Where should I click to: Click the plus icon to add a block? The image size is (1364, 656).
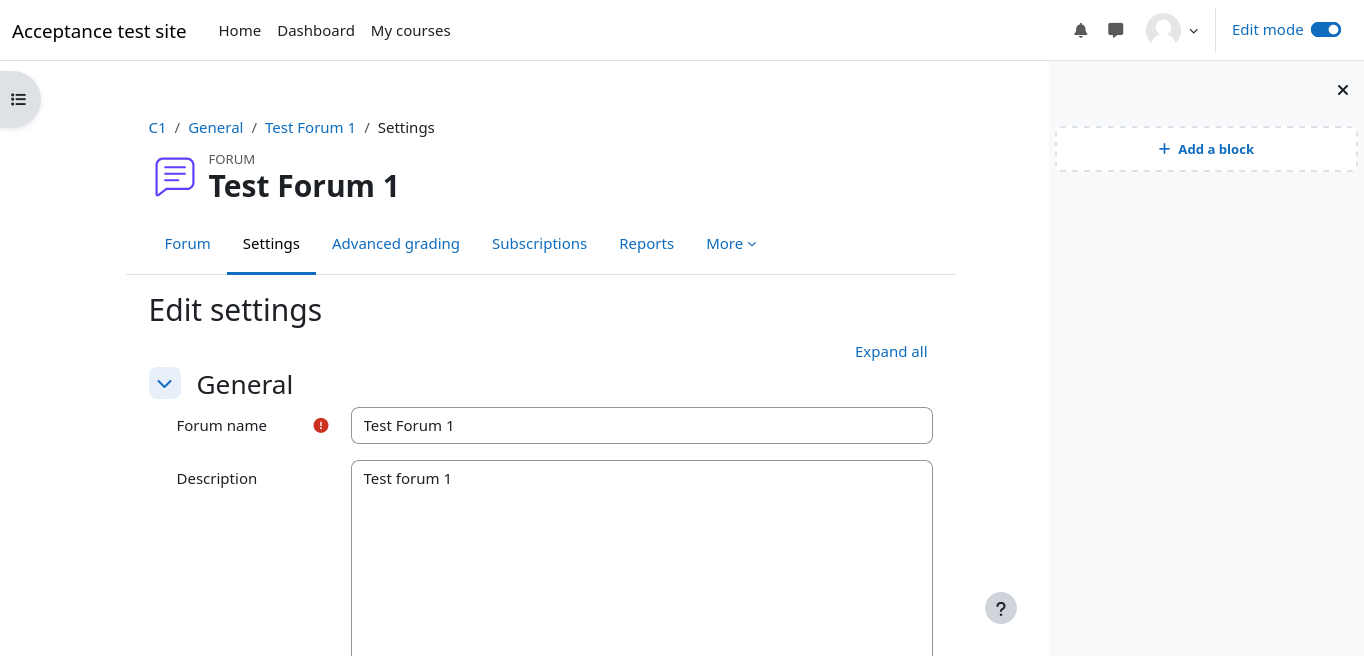pos(1164,149)
